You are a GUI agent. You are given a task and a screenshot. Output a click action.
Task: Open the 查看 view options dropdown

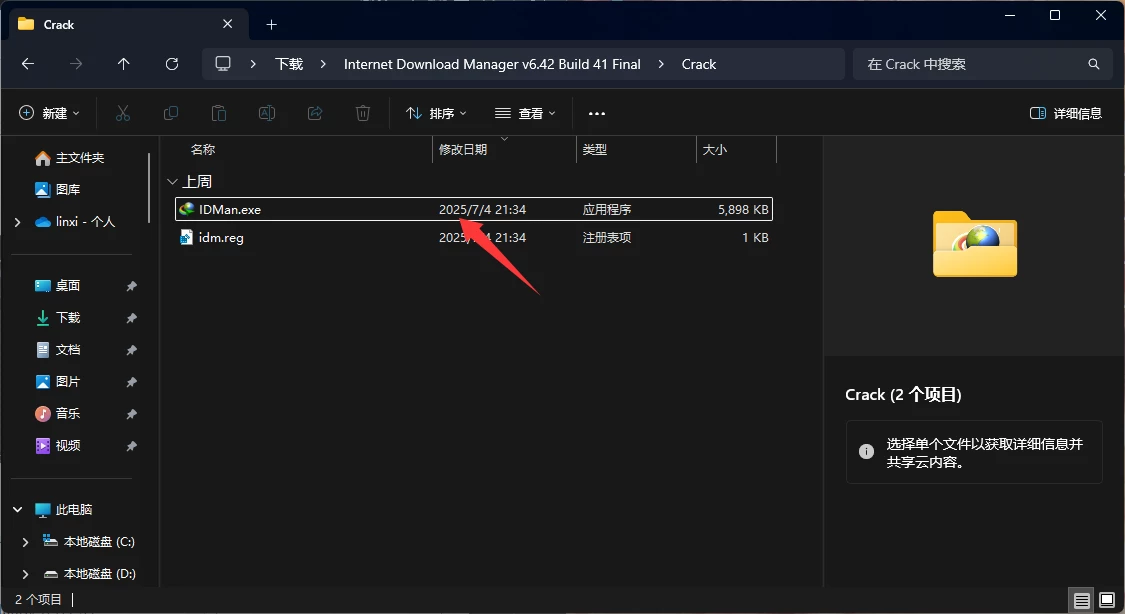tap(525, 112)
